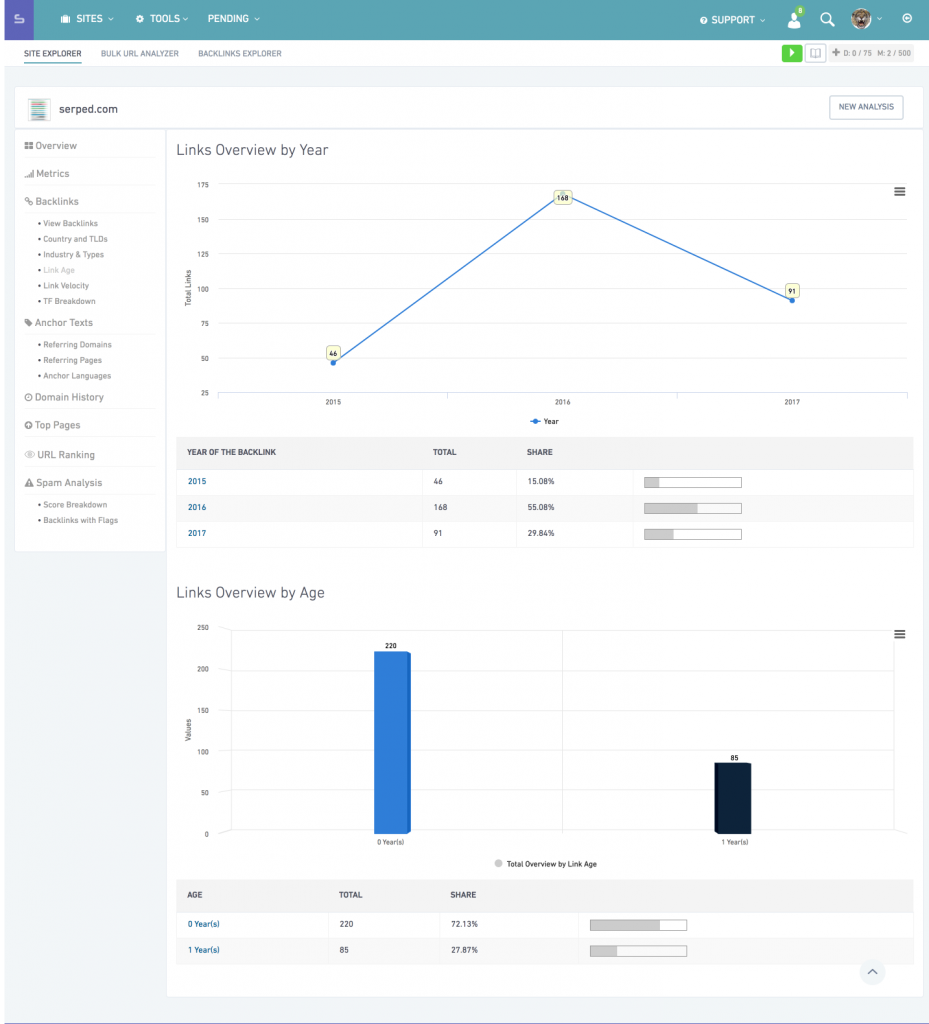Viewport: 929px width, 1024px height.
Task: Open Score Breakdown sub-item
Action: [x=75, y=505]
